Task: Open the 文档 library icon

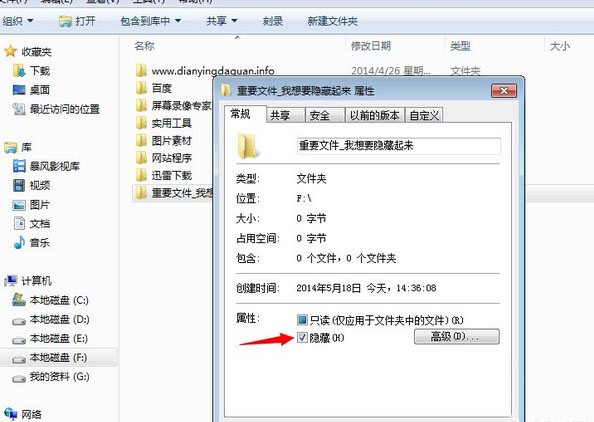Action: pyautogui.click(x=19, y=223)
